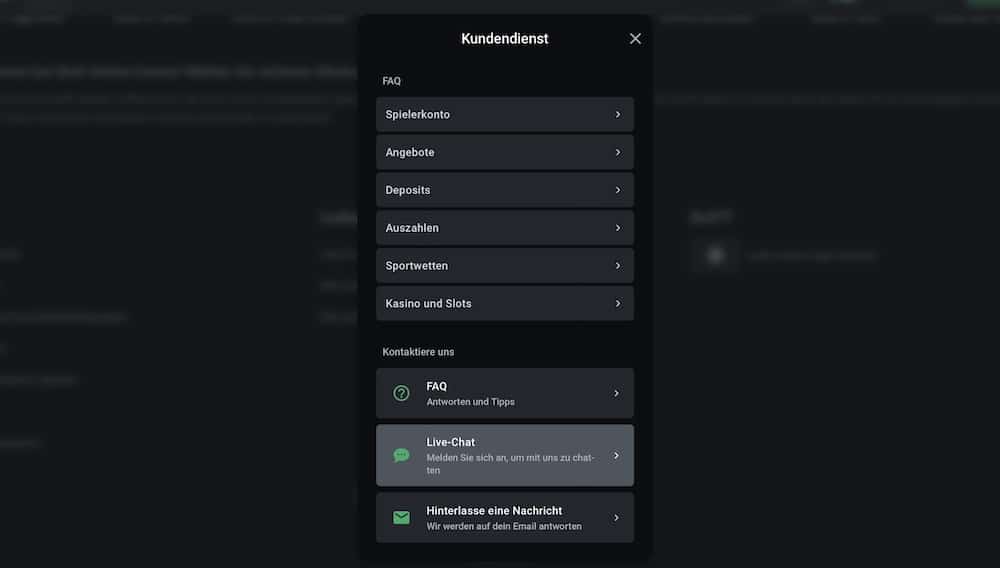Expand the Angebote chevron arrow
The width and height of the screenshot is (1000, 568).
click(x=617, y=152)
